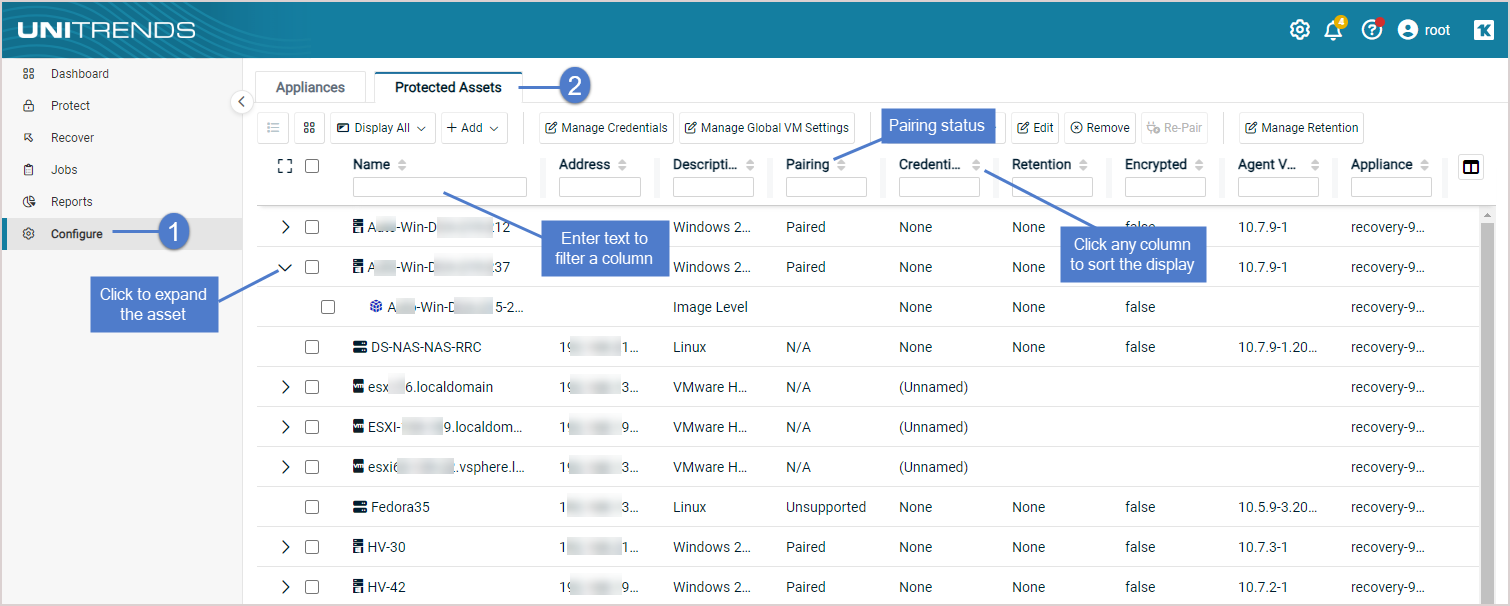Collapse the left sidebar with the chevron

point(241,102)
